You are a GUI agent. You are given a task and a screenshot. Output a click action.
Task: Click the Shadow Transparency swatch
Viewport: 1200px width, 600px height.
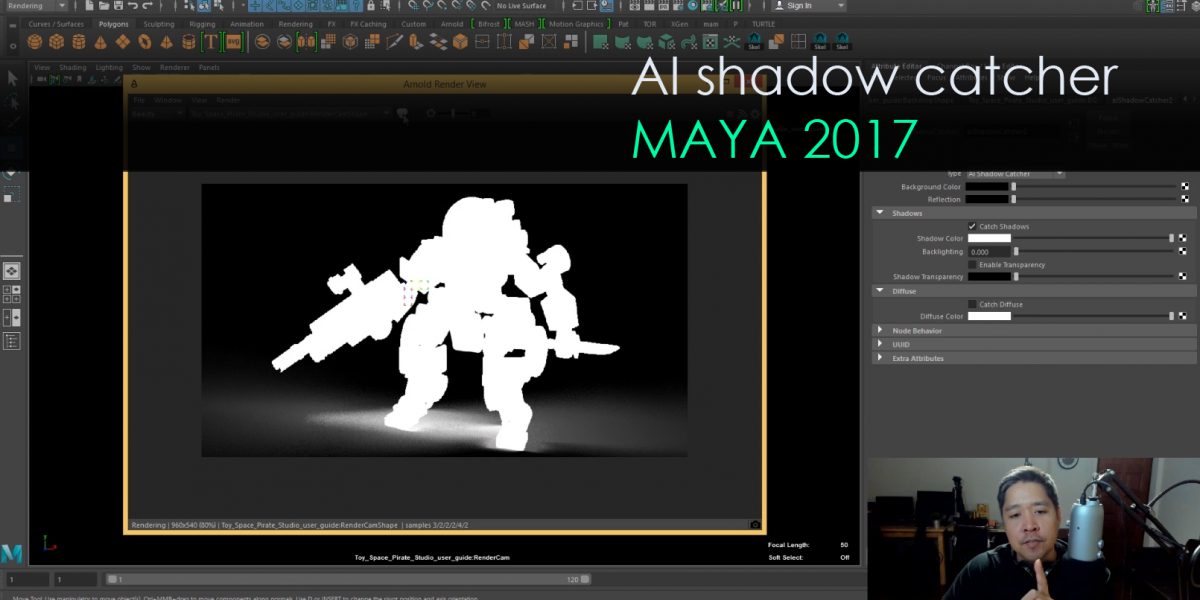coord(988,277)
